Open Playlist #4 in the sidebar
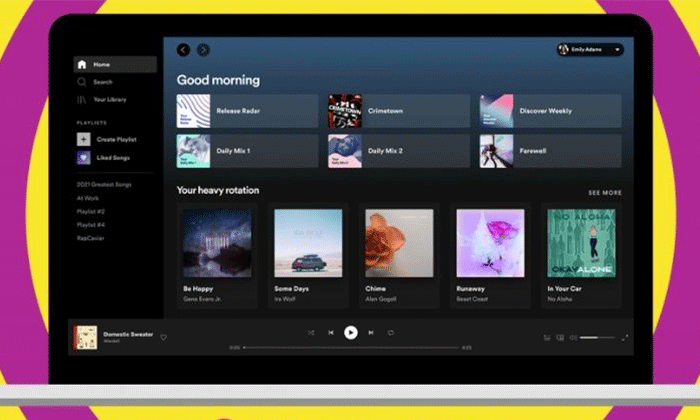Image resolution: width=700 pixels, height=420 pixels. click(91, 225)
